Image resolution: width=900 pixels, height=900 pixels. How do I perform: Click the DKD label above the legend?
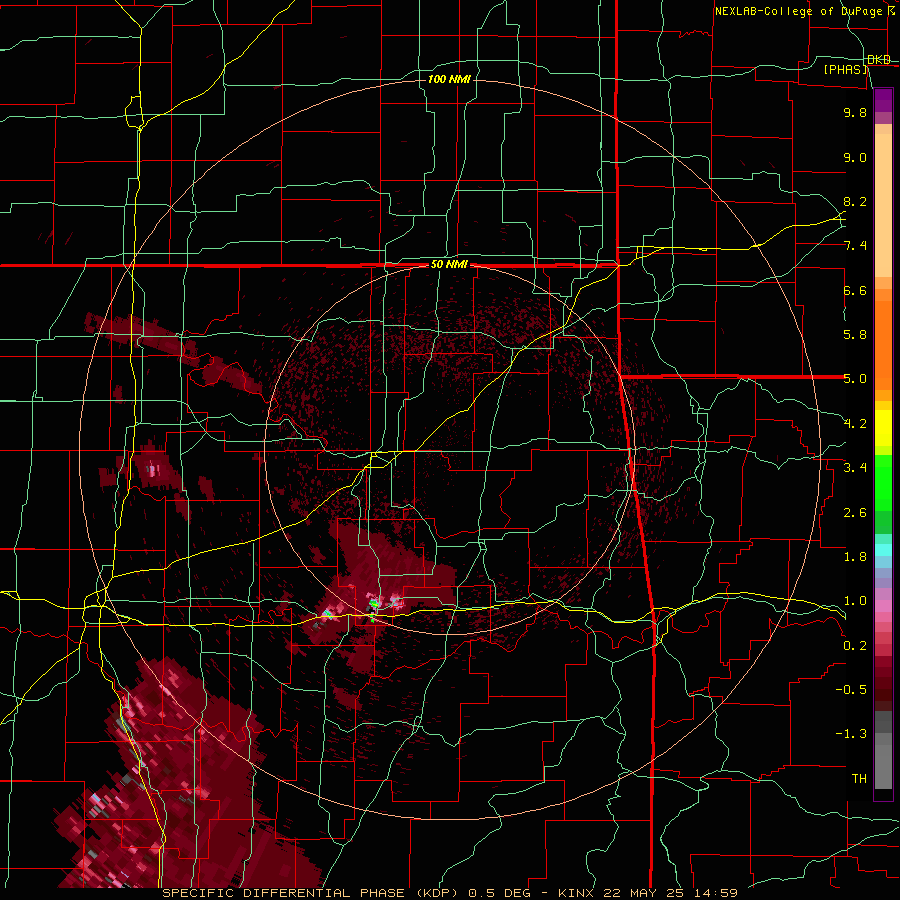coord(879,60)
